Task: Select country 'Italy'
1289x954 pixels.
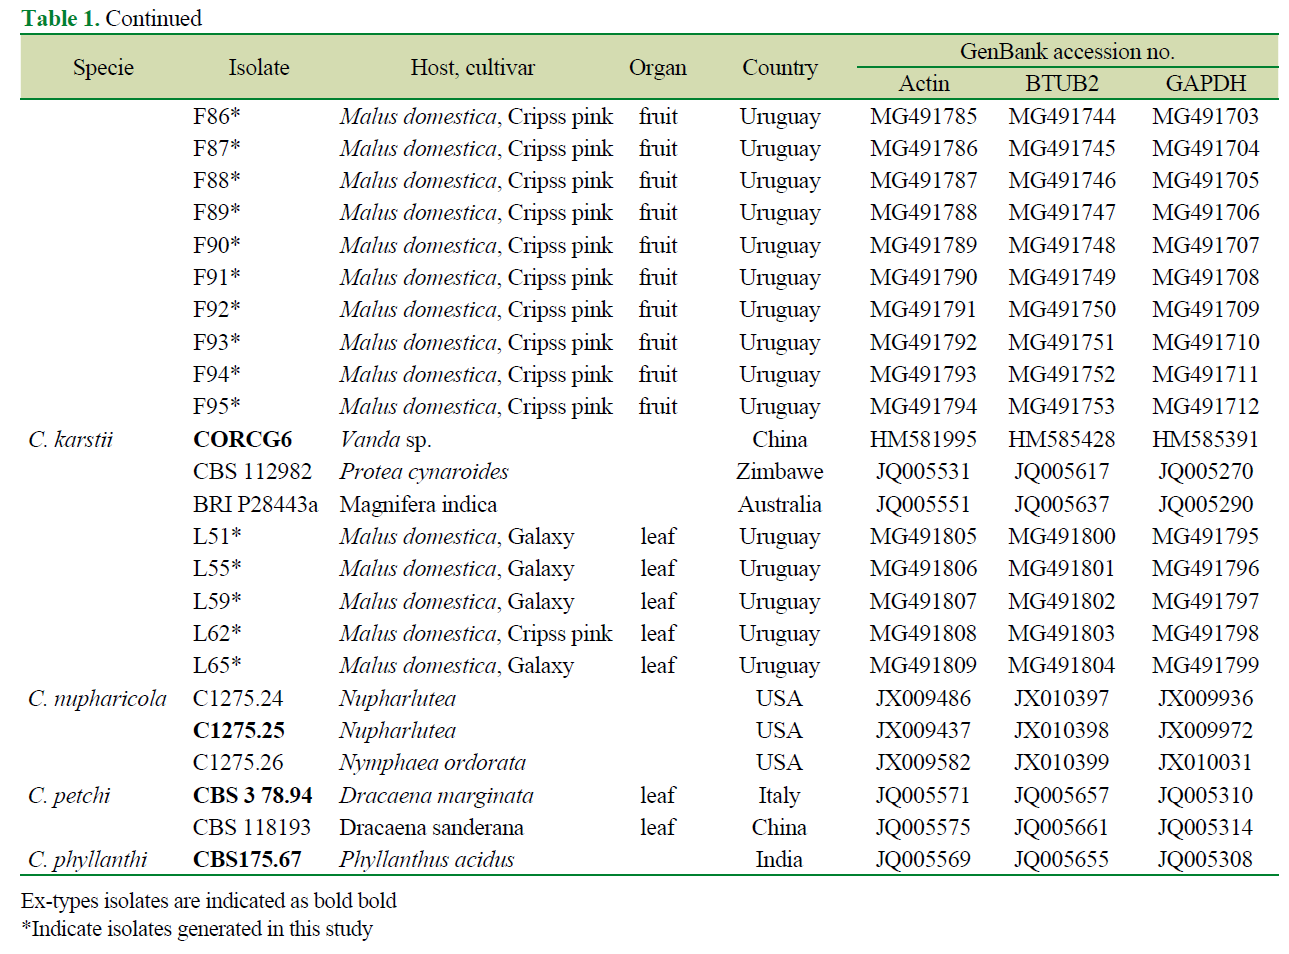Action: [779, 795]
